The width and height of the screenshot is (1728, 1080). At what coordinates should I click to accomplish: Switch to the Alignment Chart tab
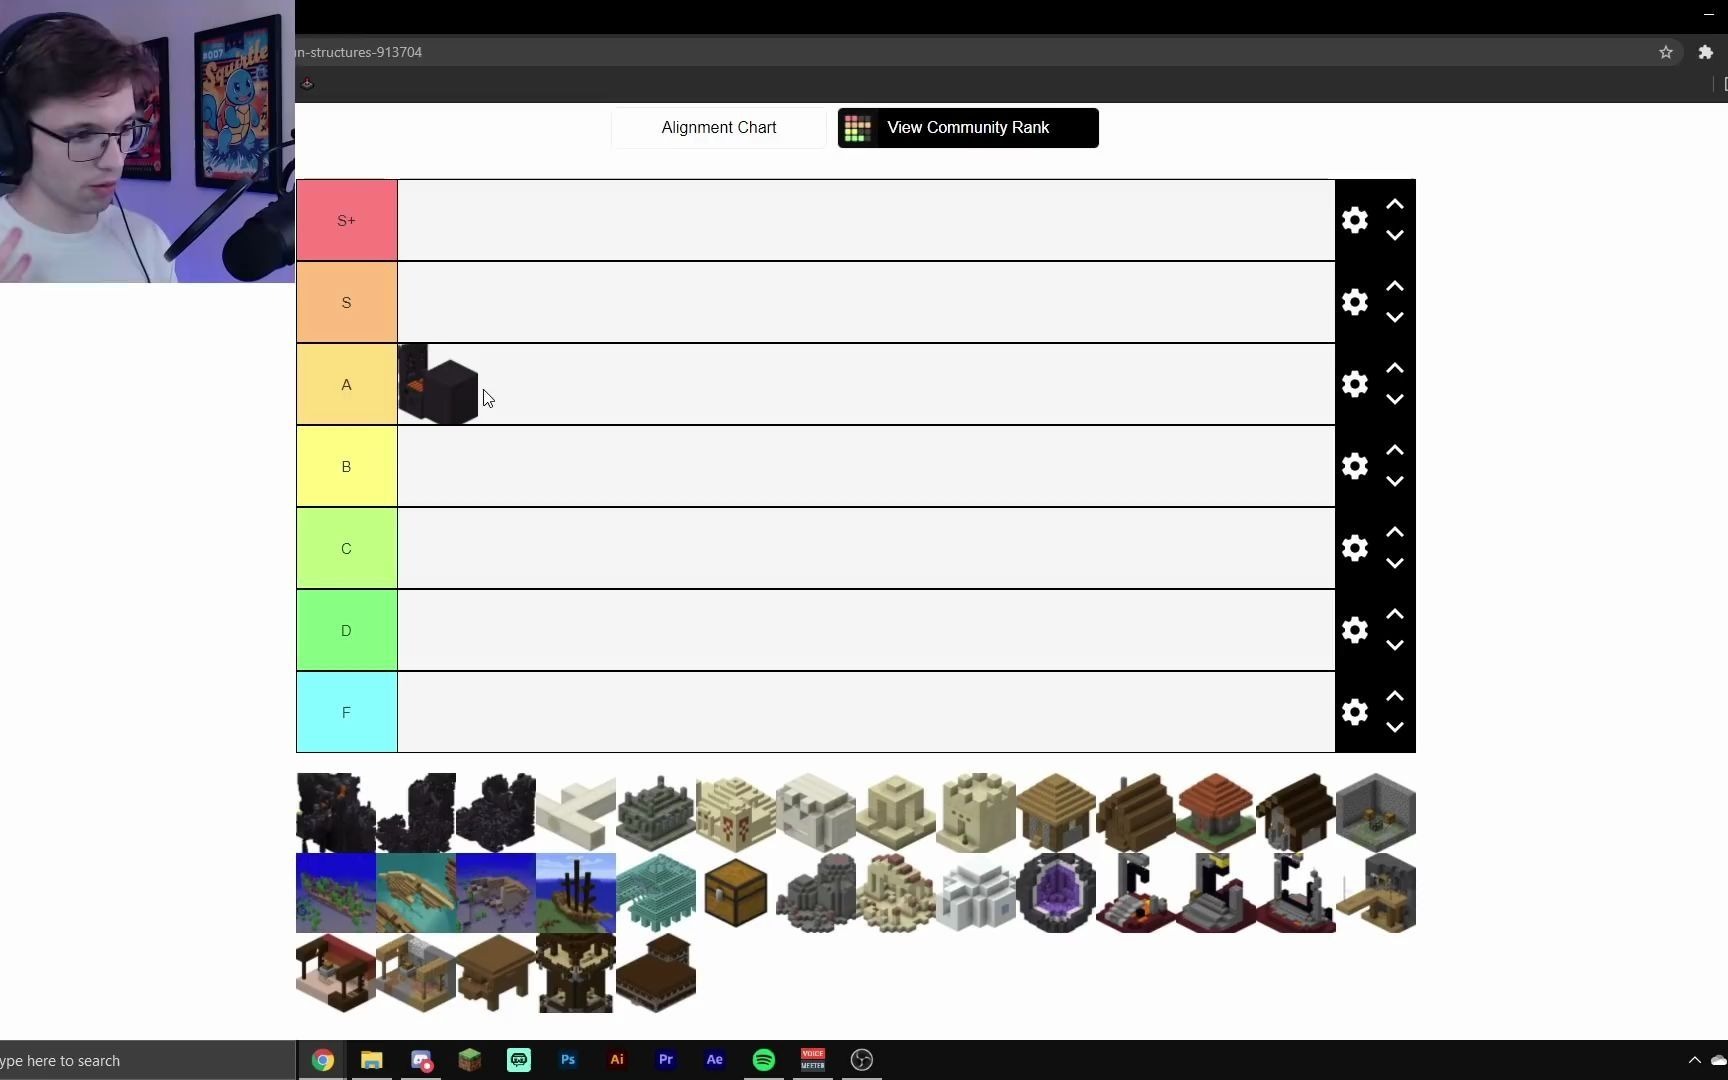718,127
